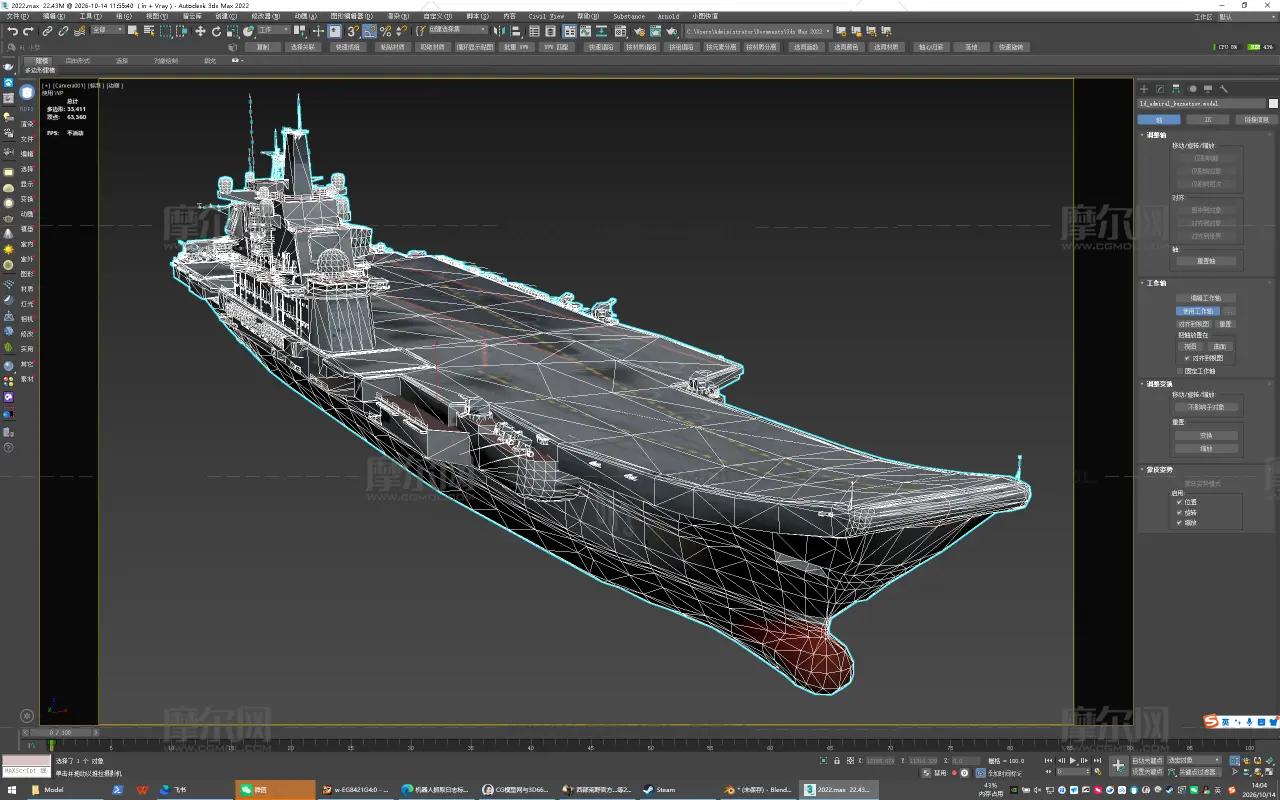Click the 快速旋转 script button
1280x800 pixels.
click(x=1011, y=47)
